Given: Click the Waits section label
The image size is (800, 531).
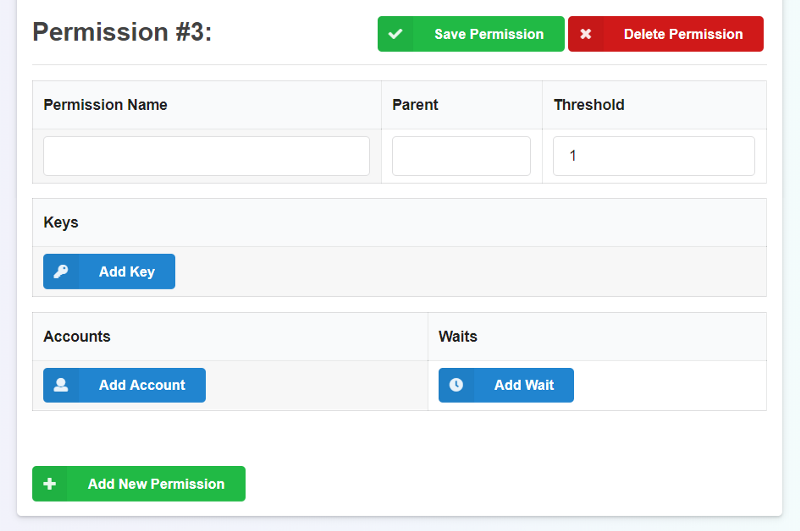Looking at the screenshot, I should point(458,337).
